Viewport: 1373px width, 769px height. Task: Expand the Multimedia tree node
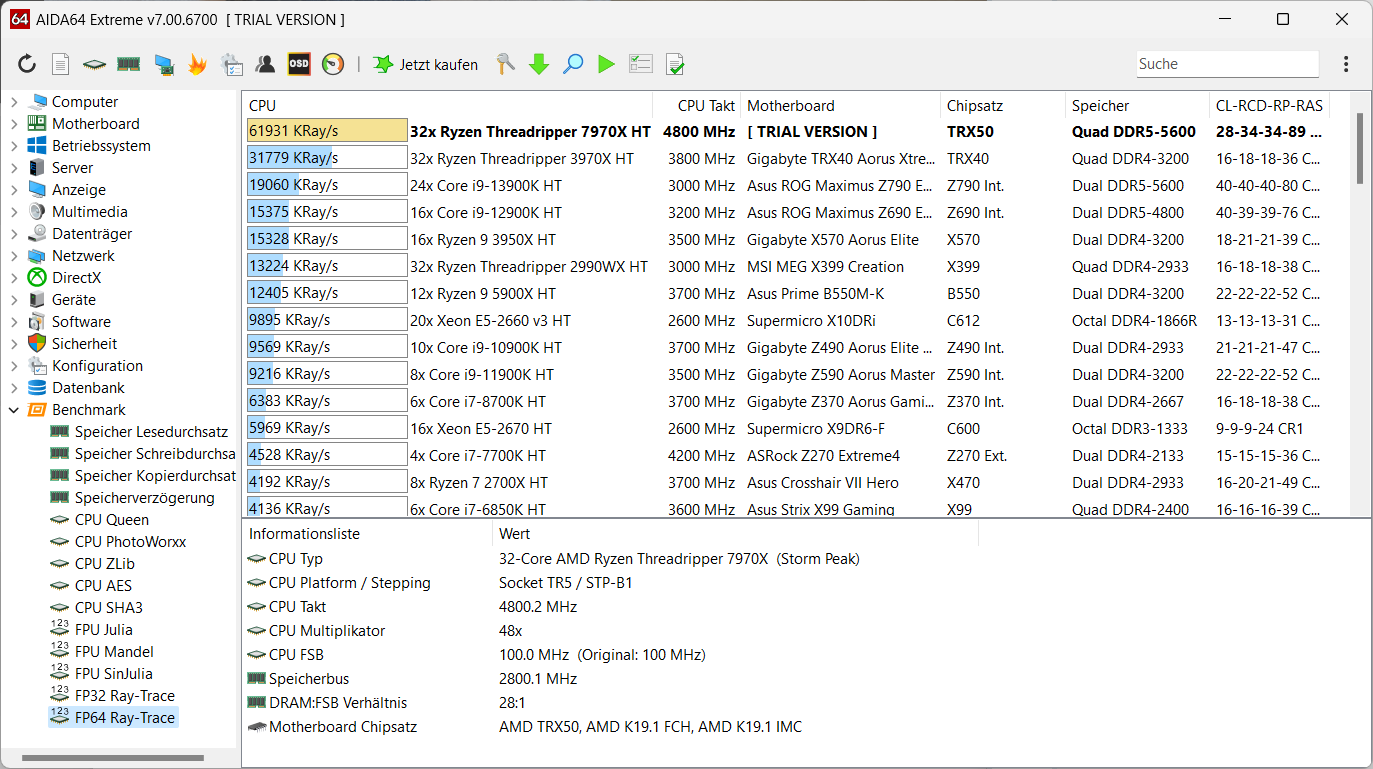coord(14,212)
